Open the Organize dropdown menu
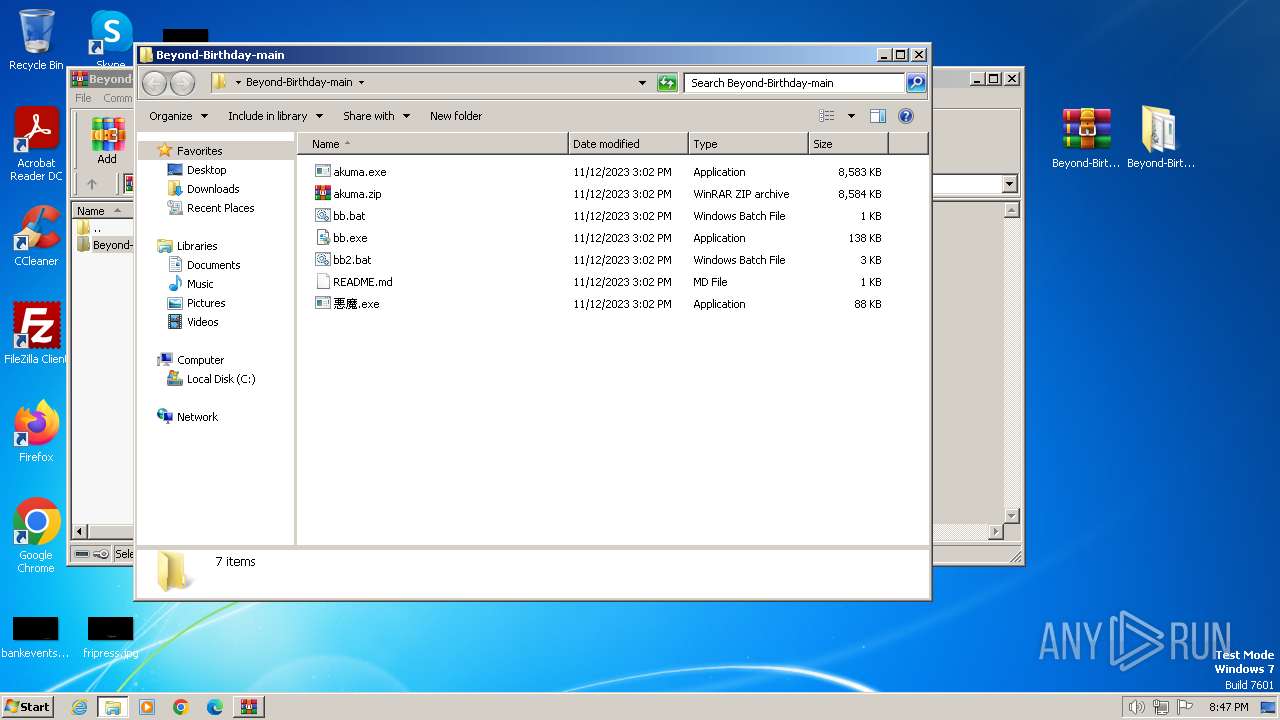The image size is (1280, 720). pyautogui.click(x=178, y=116)
